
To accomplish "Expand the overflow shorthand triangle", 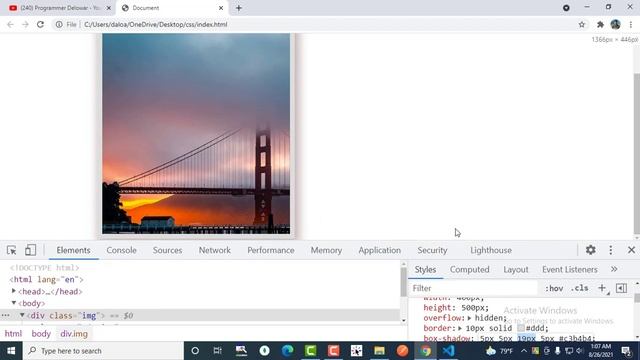I will tap(469, 318).
